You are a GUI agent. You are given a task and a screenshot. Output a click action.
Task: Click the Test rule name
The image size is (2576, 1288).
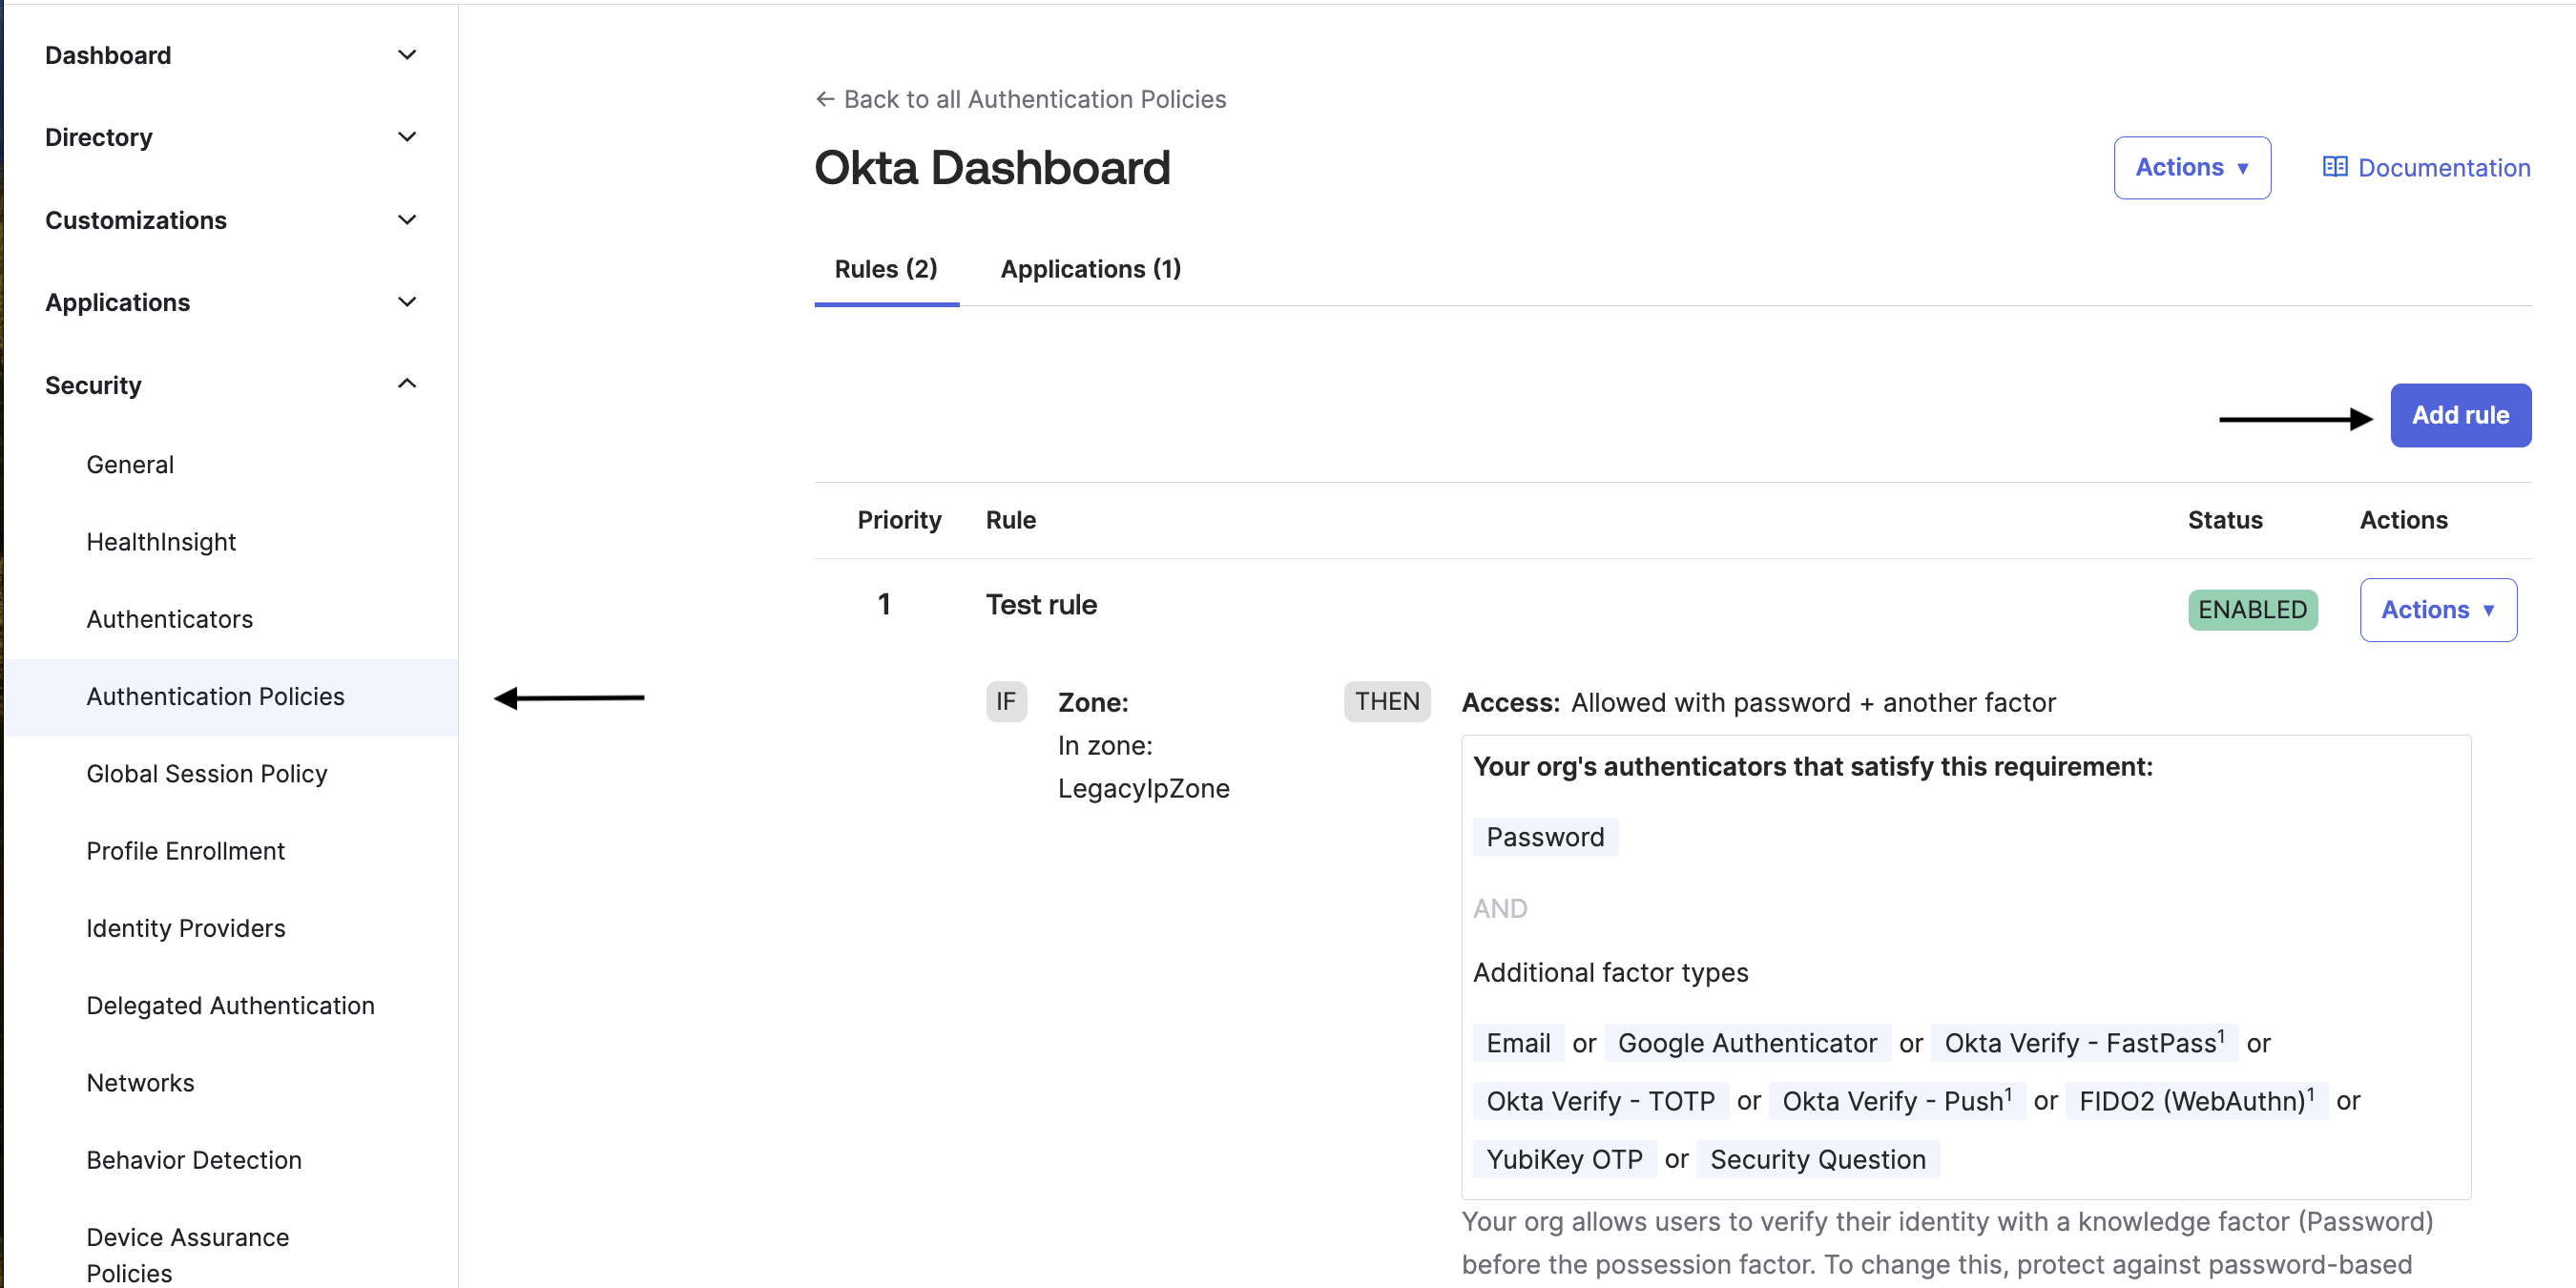pyautogui.click(x=1041, y=605)
